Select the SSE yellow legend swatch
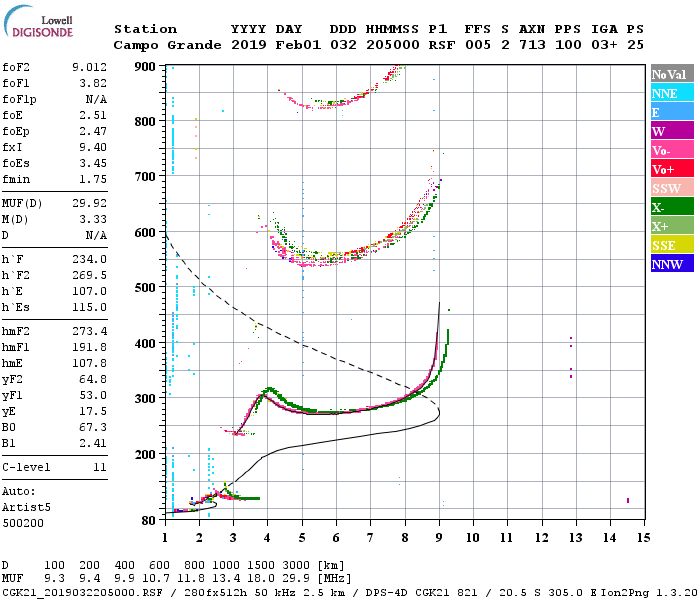This screenshot has width=700, height=600. click(672, 245)
